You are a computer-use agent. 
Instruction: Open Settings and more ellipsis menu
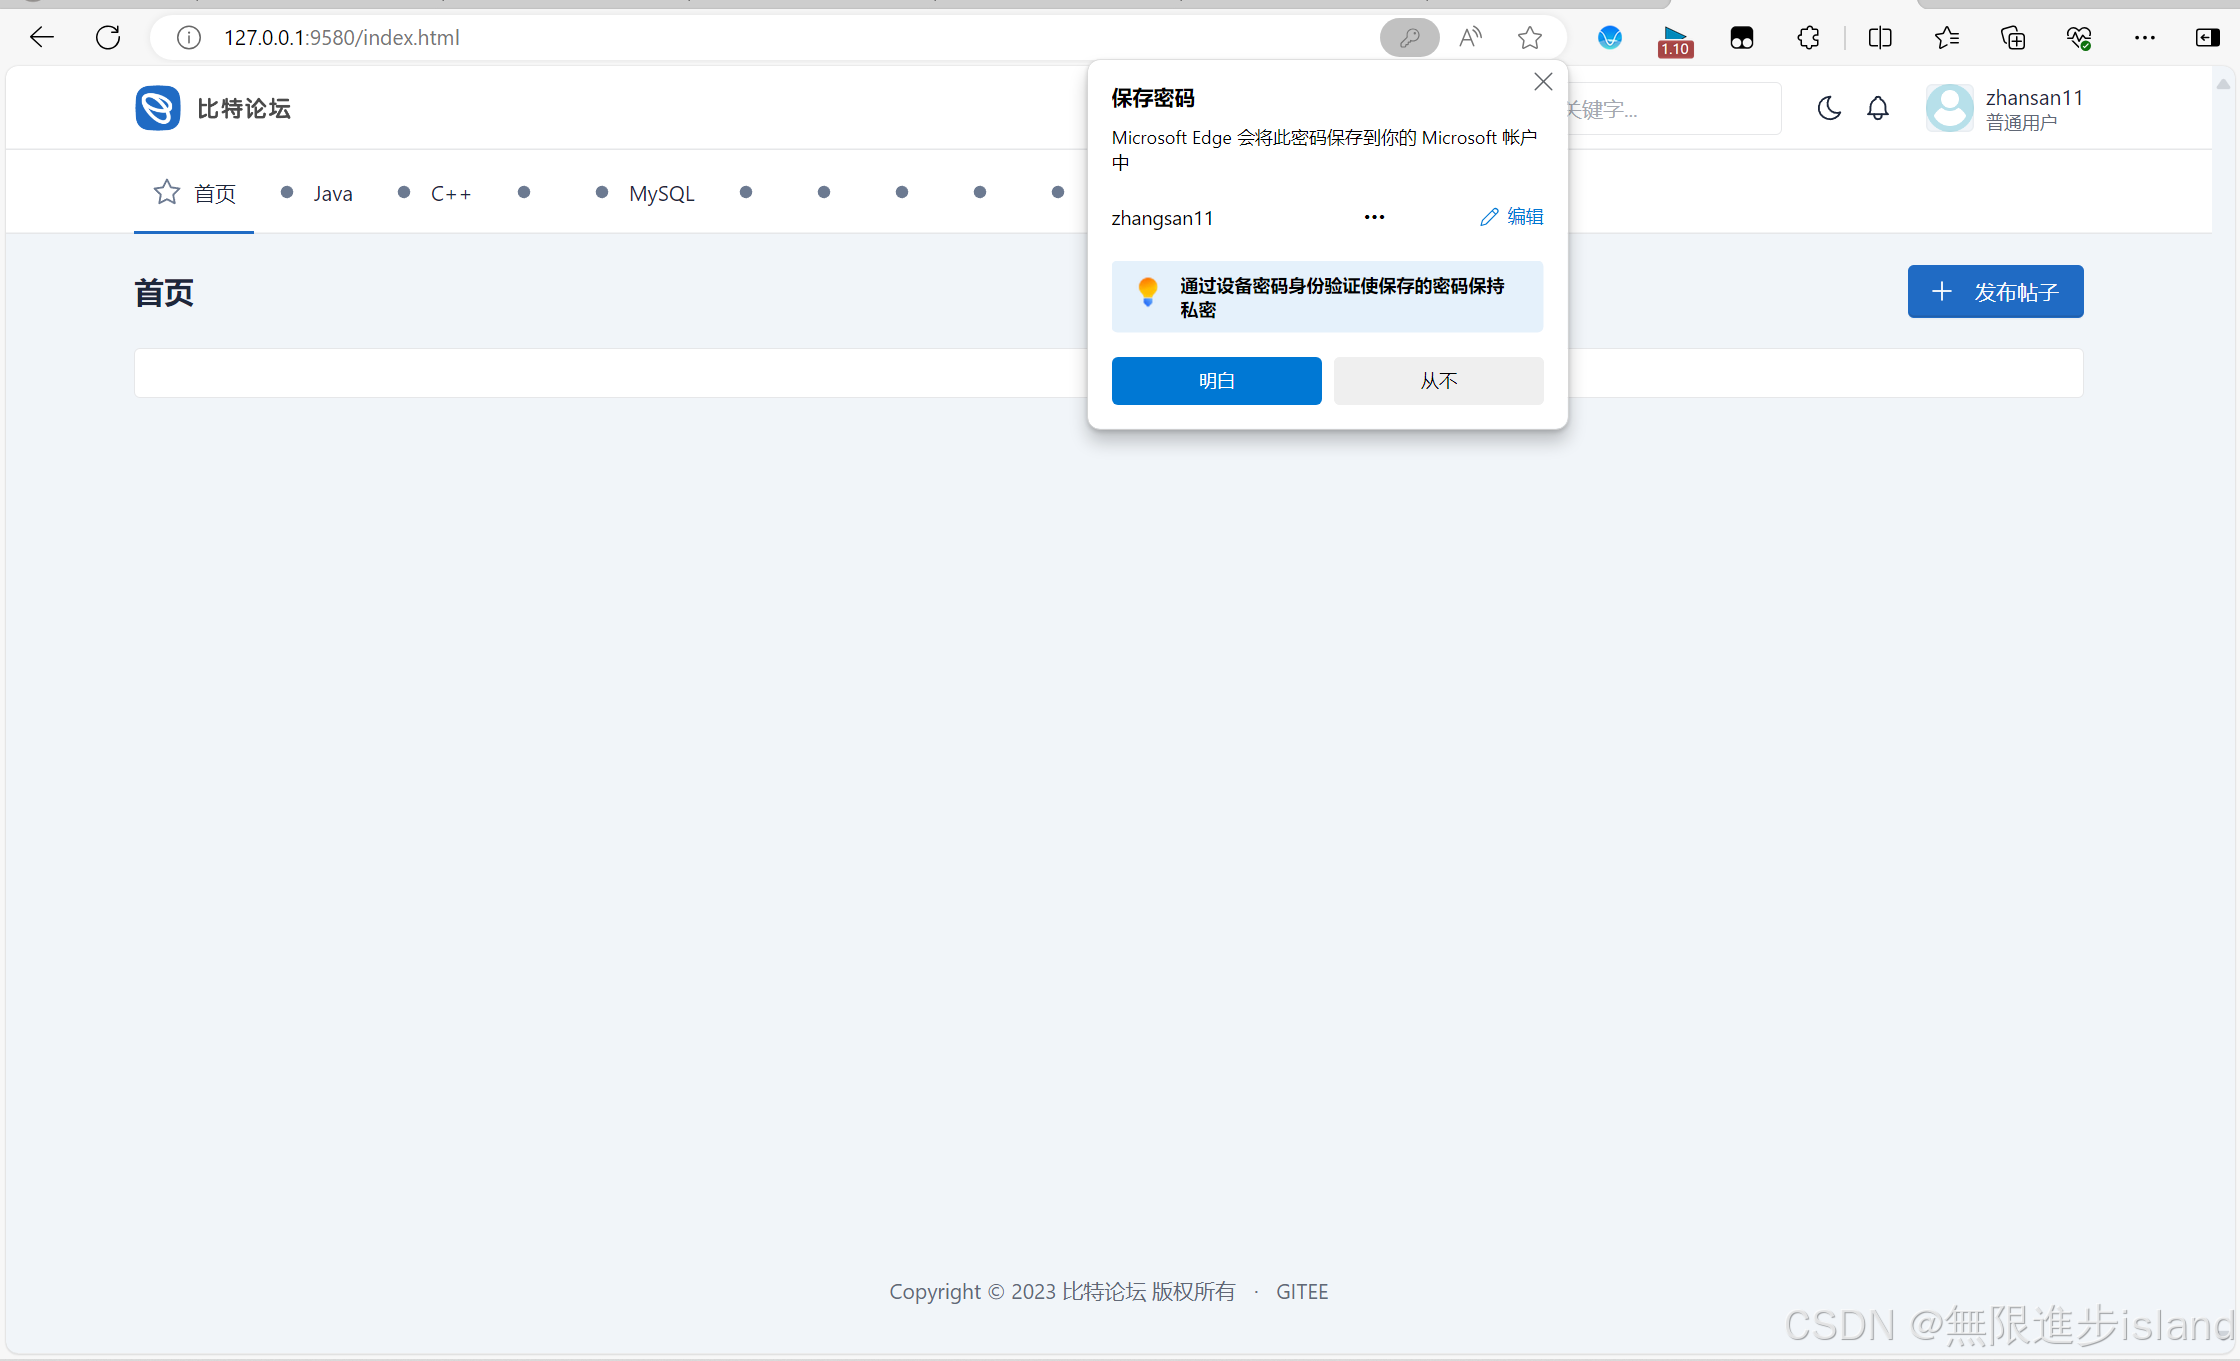[2145, 38]
